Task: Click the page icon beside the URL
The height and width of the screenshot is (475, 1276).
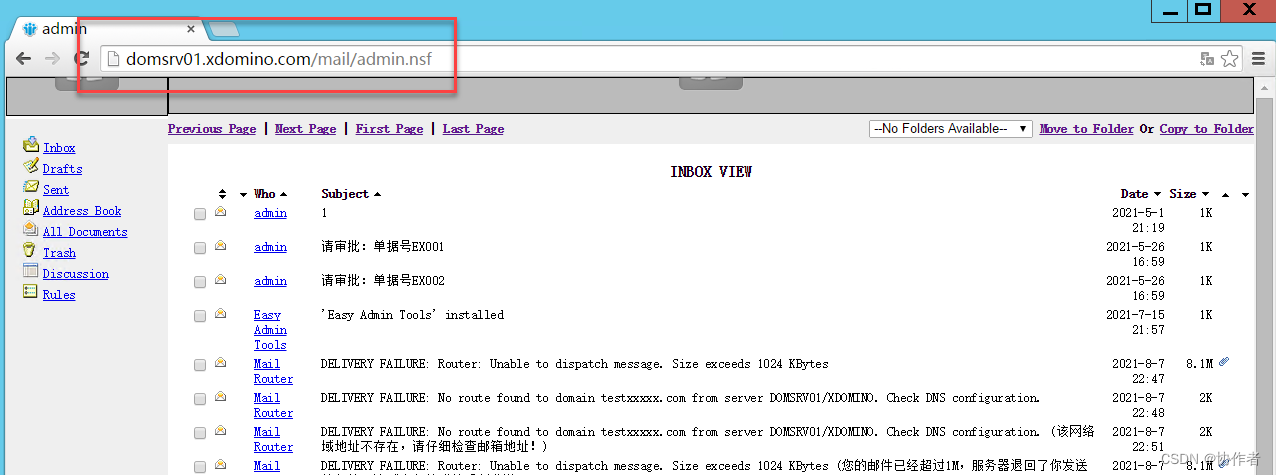Action: pos(113,59)
